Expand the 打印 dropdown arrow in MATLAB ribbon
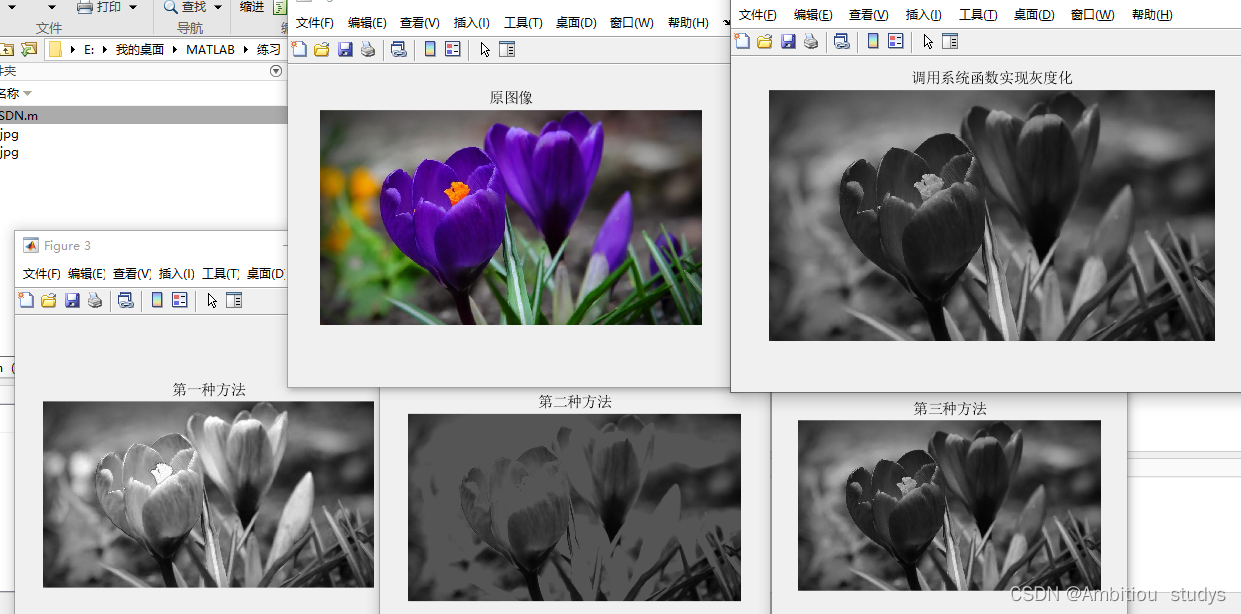Image resolution: width=1241 pixels, height=614 pixels. pos(133,7)
